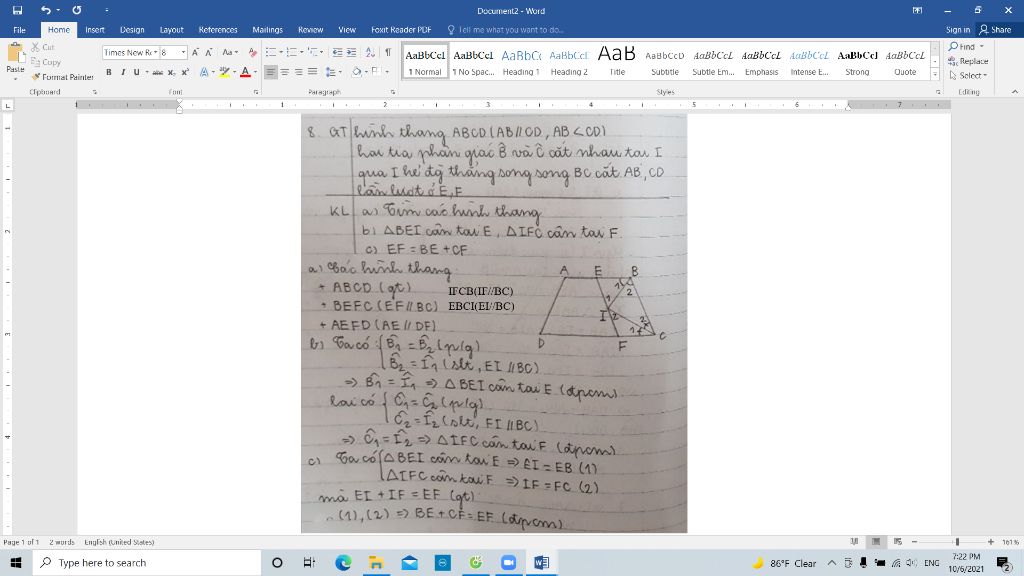Image resolution: width=1024 pixels, height=576 pixels.
Task: Apply strikethrough formatting
Action: pos(157,72)
